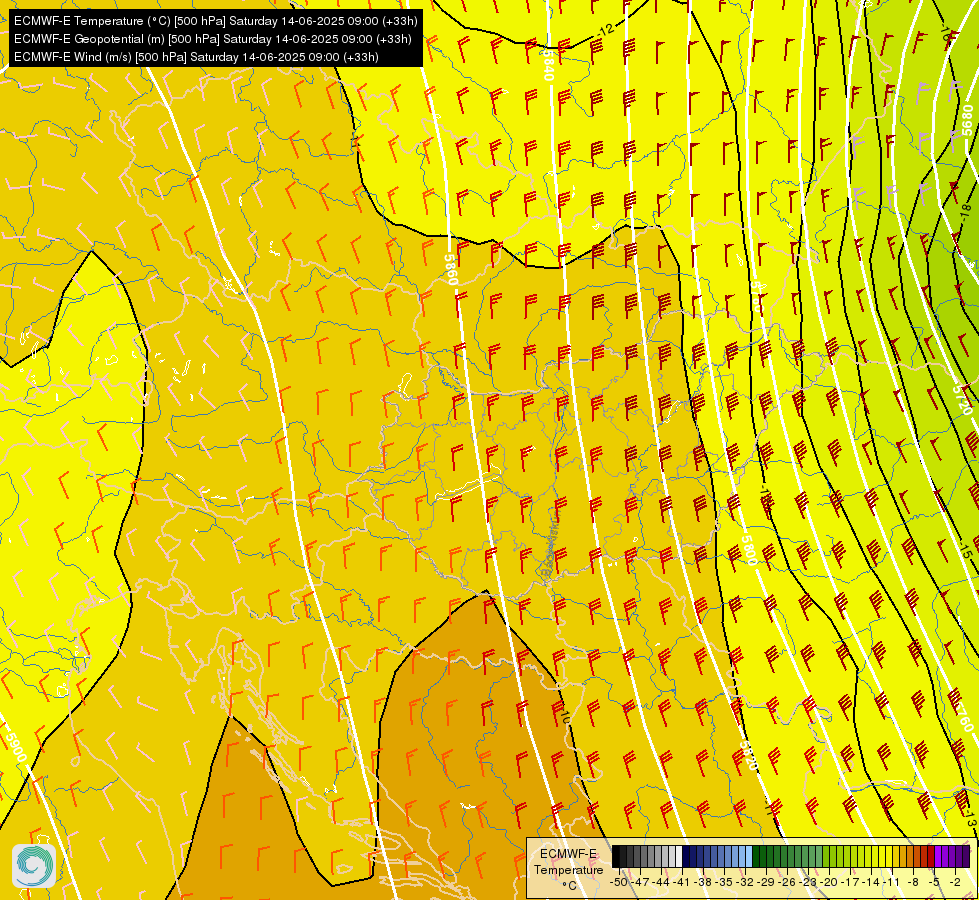Screen dimensions: 979x900
Task: Click the -17 legend tick label
Action: point(850,883)
